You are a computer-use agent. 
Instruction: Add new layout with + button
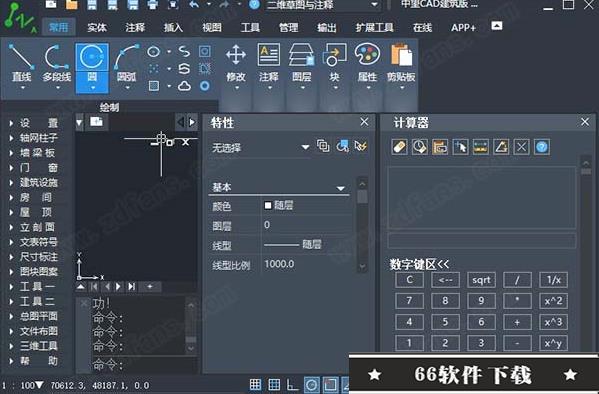pyautogui.click(x=150, y=287)
